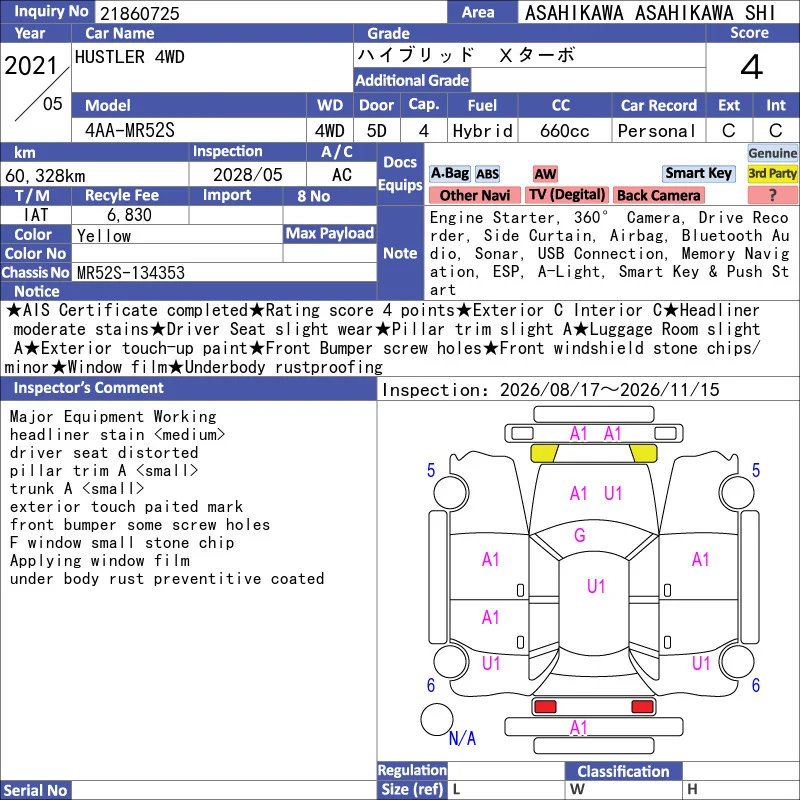Click the Smart Key badge
Image resolution: width=800 pixels, height=800 pixels.
point(698,173)
